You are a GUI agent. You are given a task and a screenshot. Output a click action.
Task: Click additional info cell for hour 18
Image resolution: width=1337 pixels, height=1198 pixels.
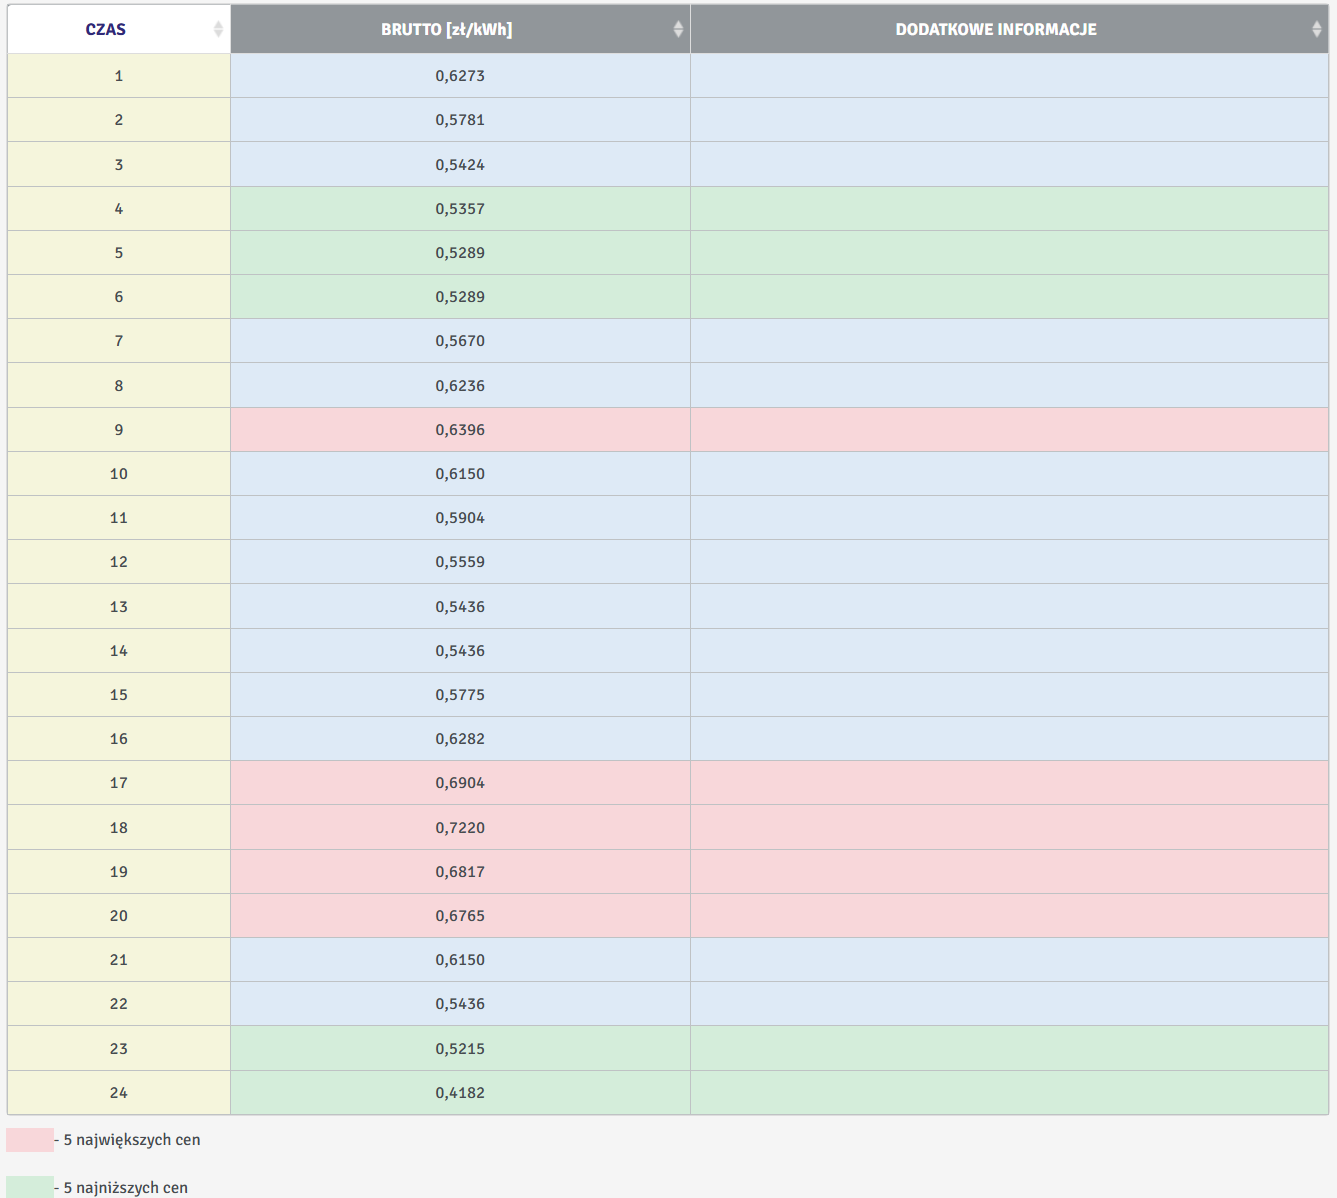click(1008, 828)
